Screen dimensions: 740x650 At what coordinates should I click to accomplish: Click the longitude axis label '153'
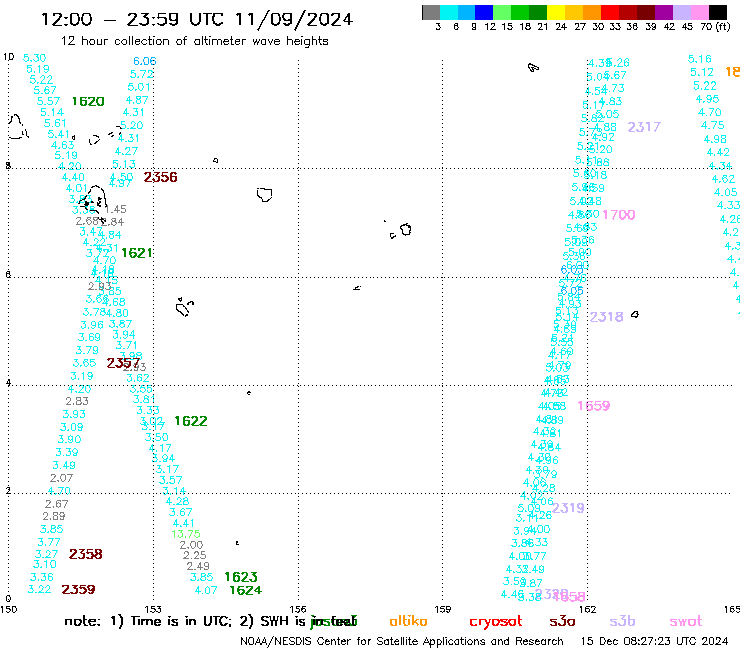click(x=153, y=609)
